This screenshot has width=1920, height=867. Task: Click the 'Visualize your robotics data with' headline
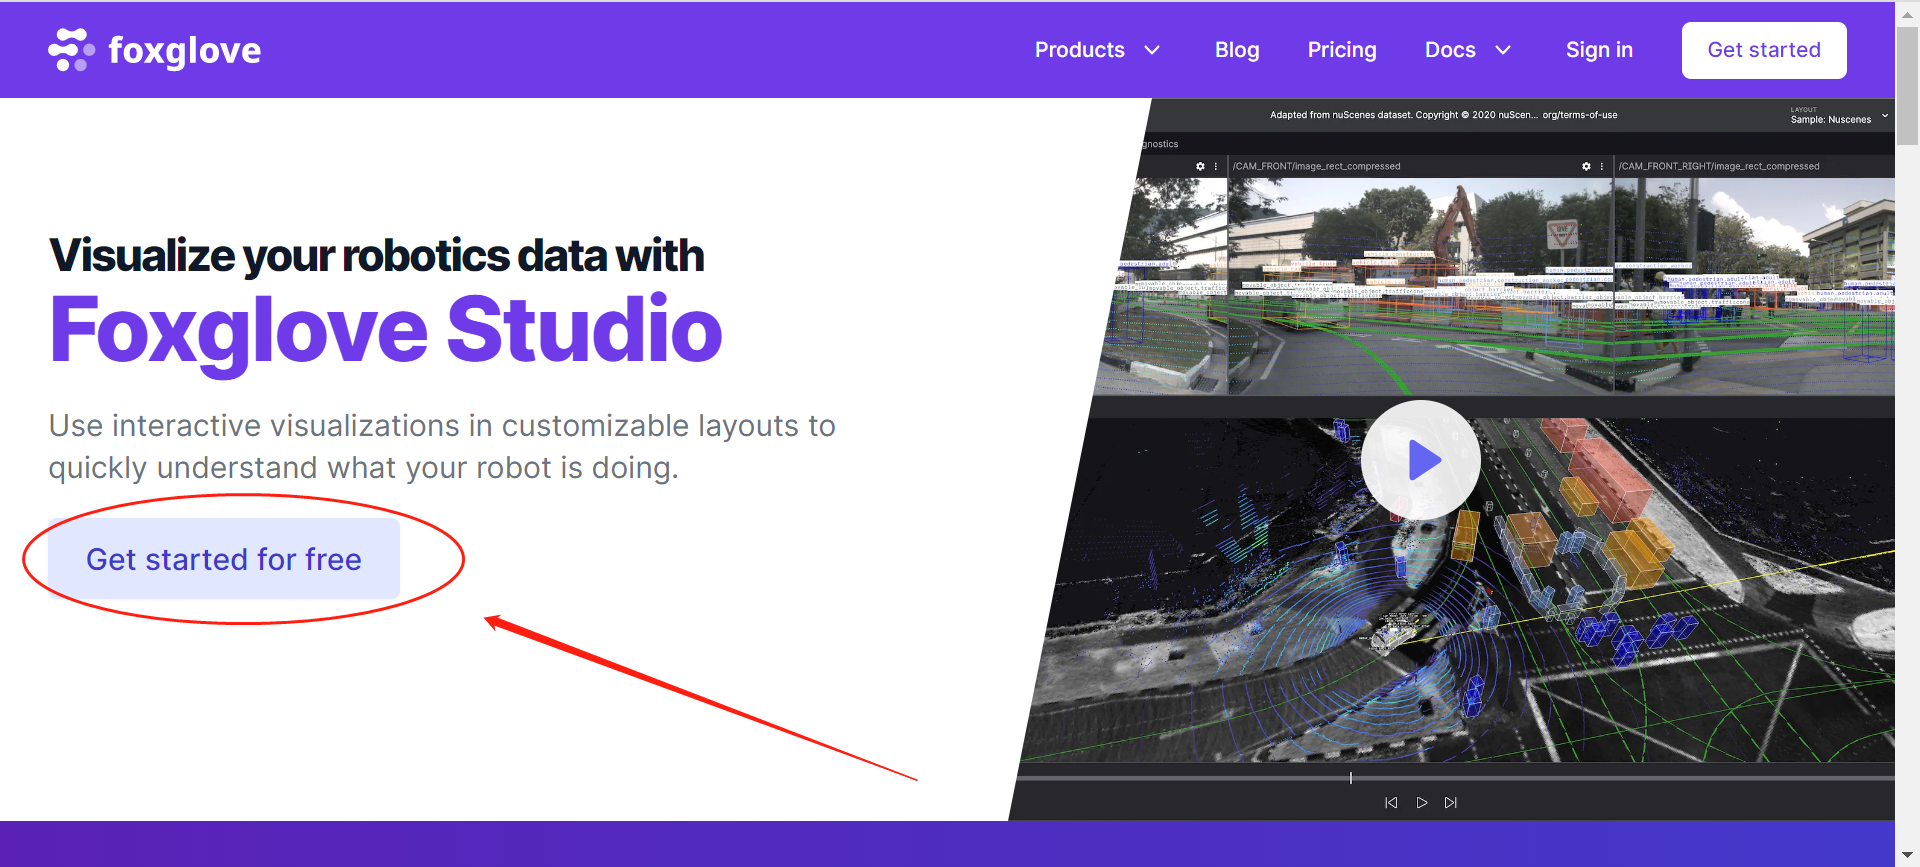(377, 255)
